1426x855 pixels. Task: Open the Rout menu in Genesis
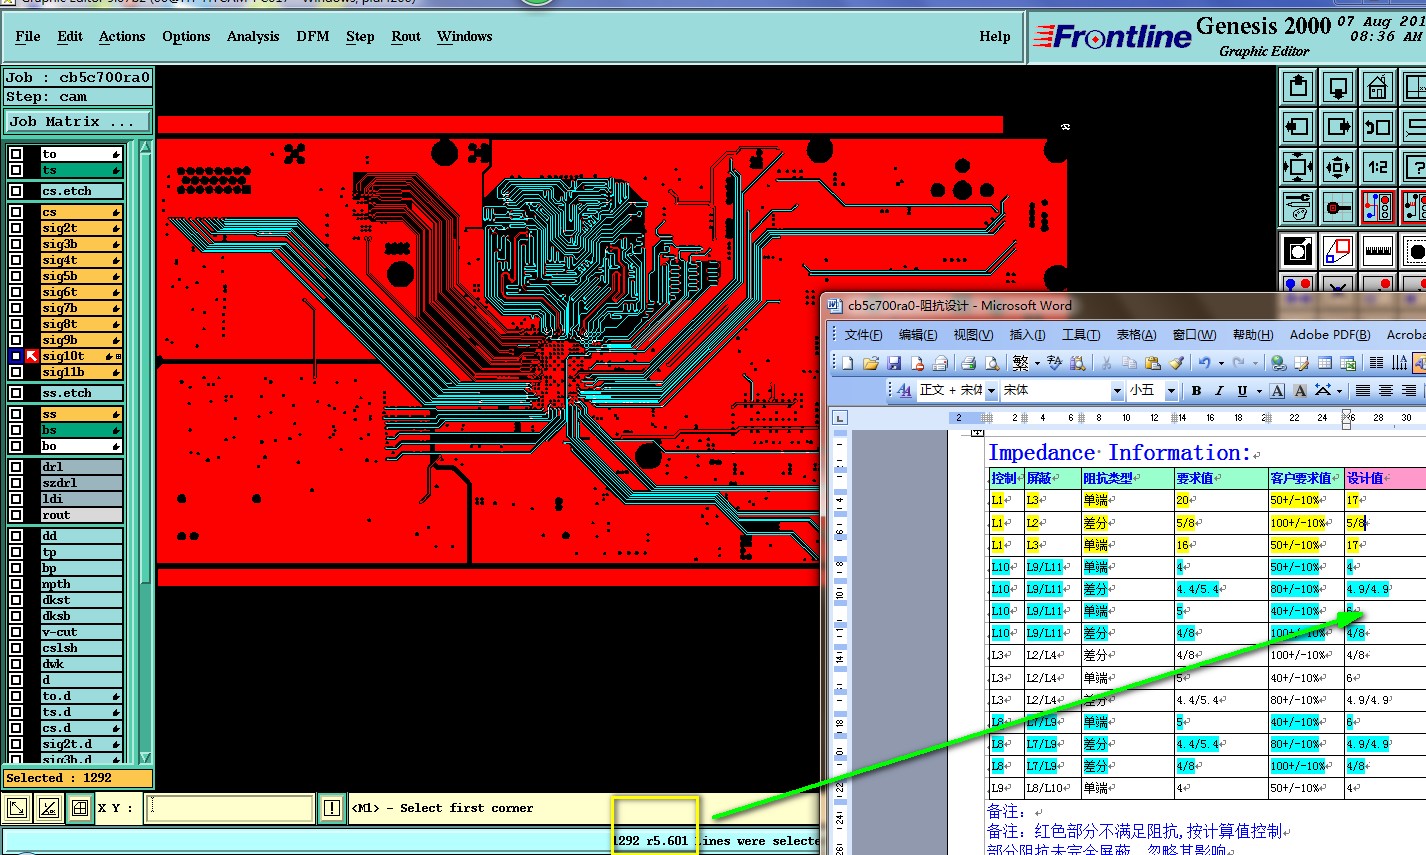(406, 36)
